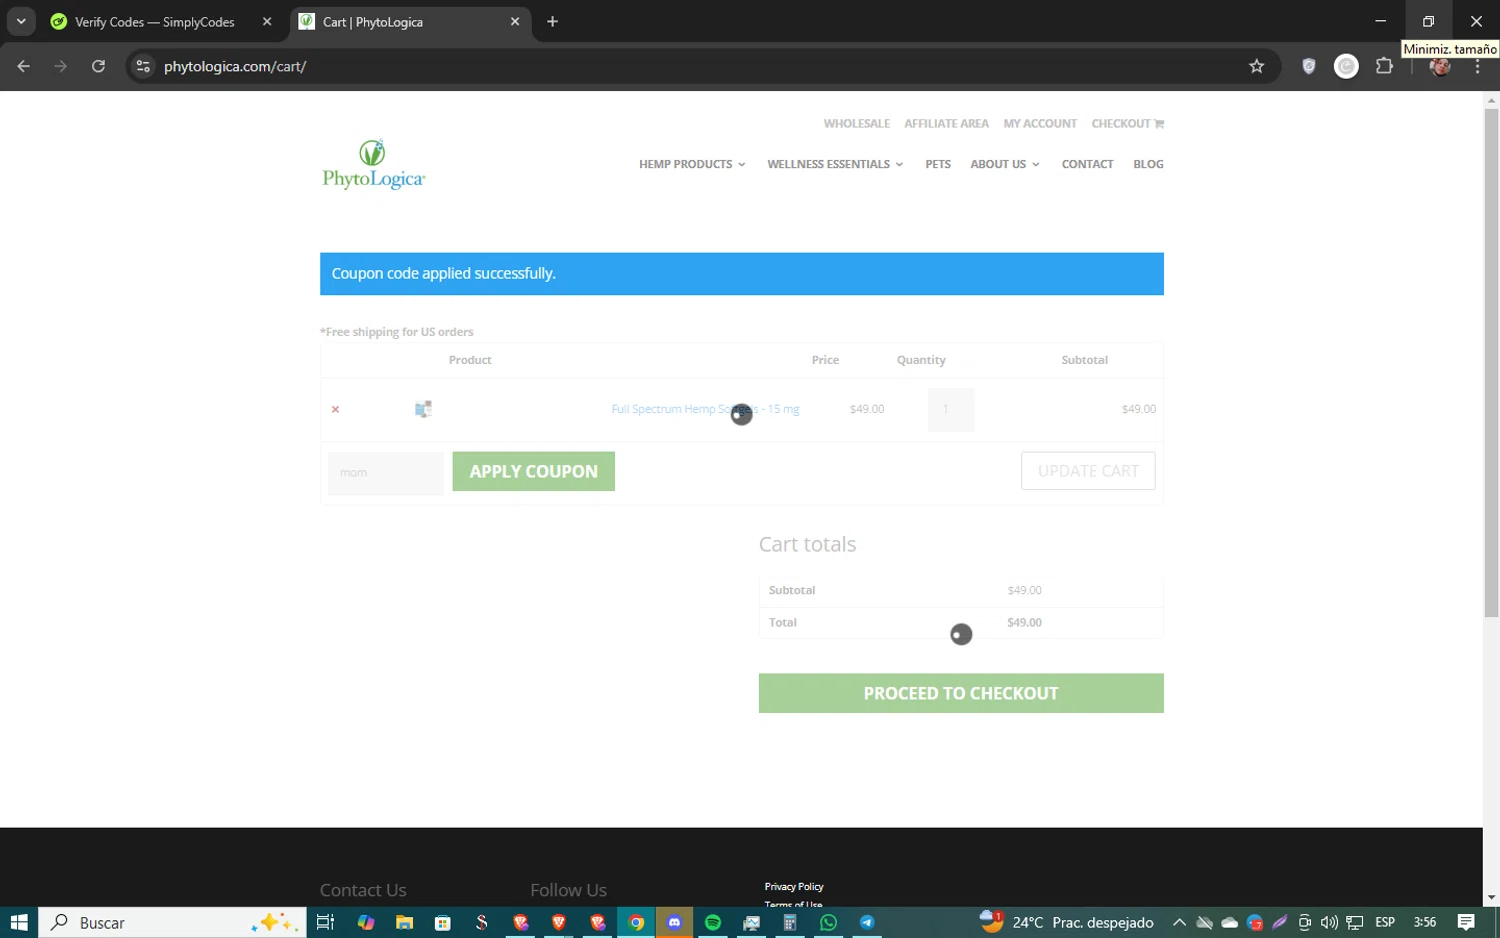Viewport: 1500px width, 938px height.
Task: Open Blog page
Action: click(x=1148, y=164)
